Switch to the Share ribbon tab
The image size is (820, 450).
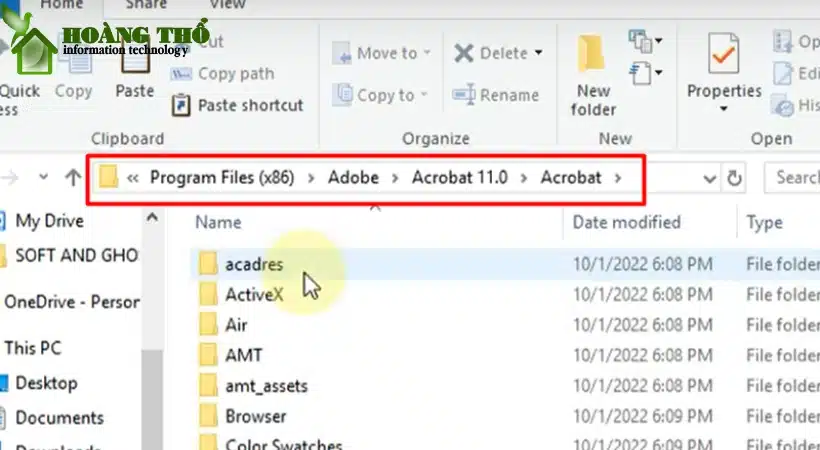click(x=146, y=4)
